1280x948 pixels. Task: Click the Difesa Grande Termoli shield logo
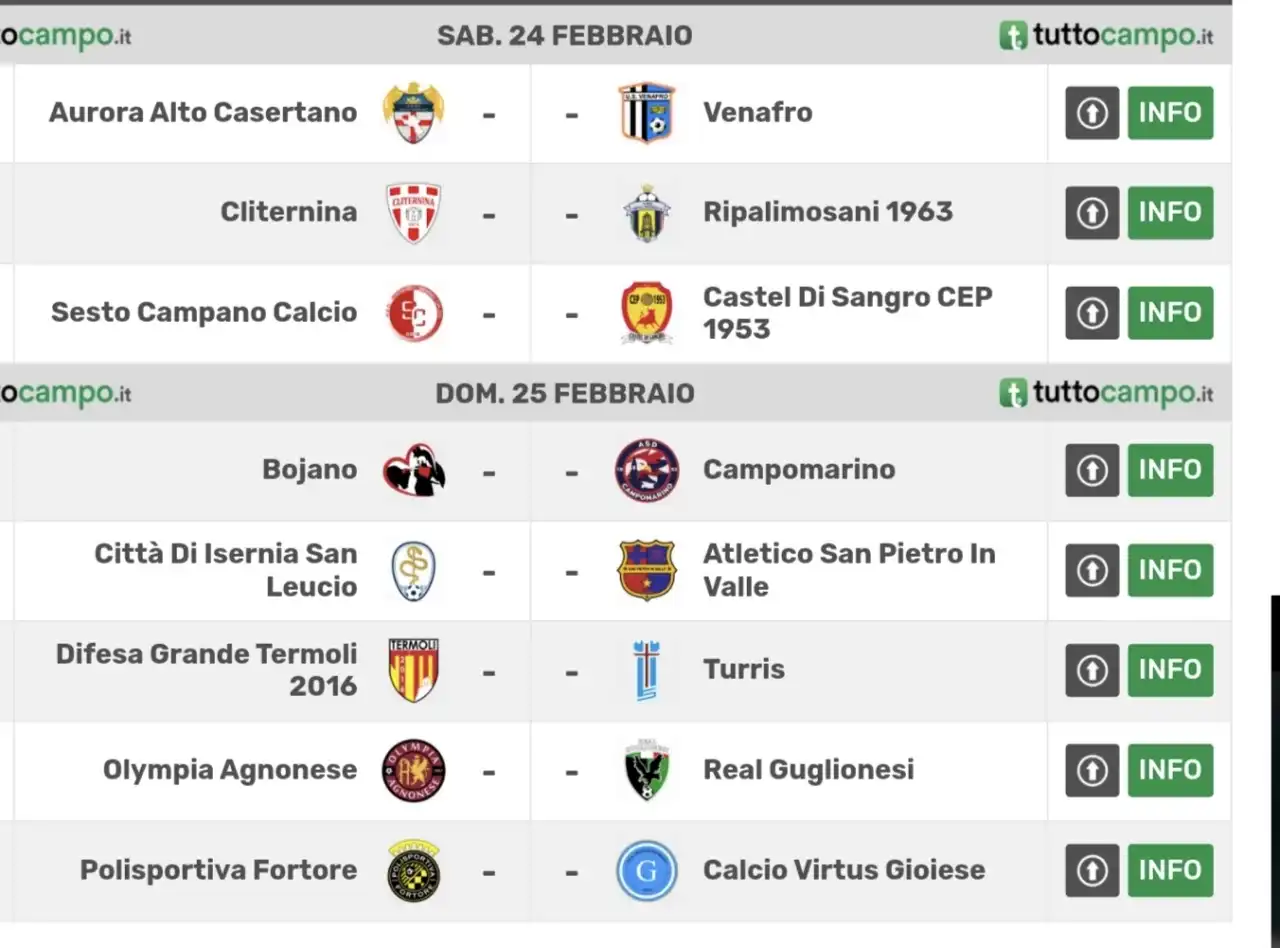coord(413,670)
